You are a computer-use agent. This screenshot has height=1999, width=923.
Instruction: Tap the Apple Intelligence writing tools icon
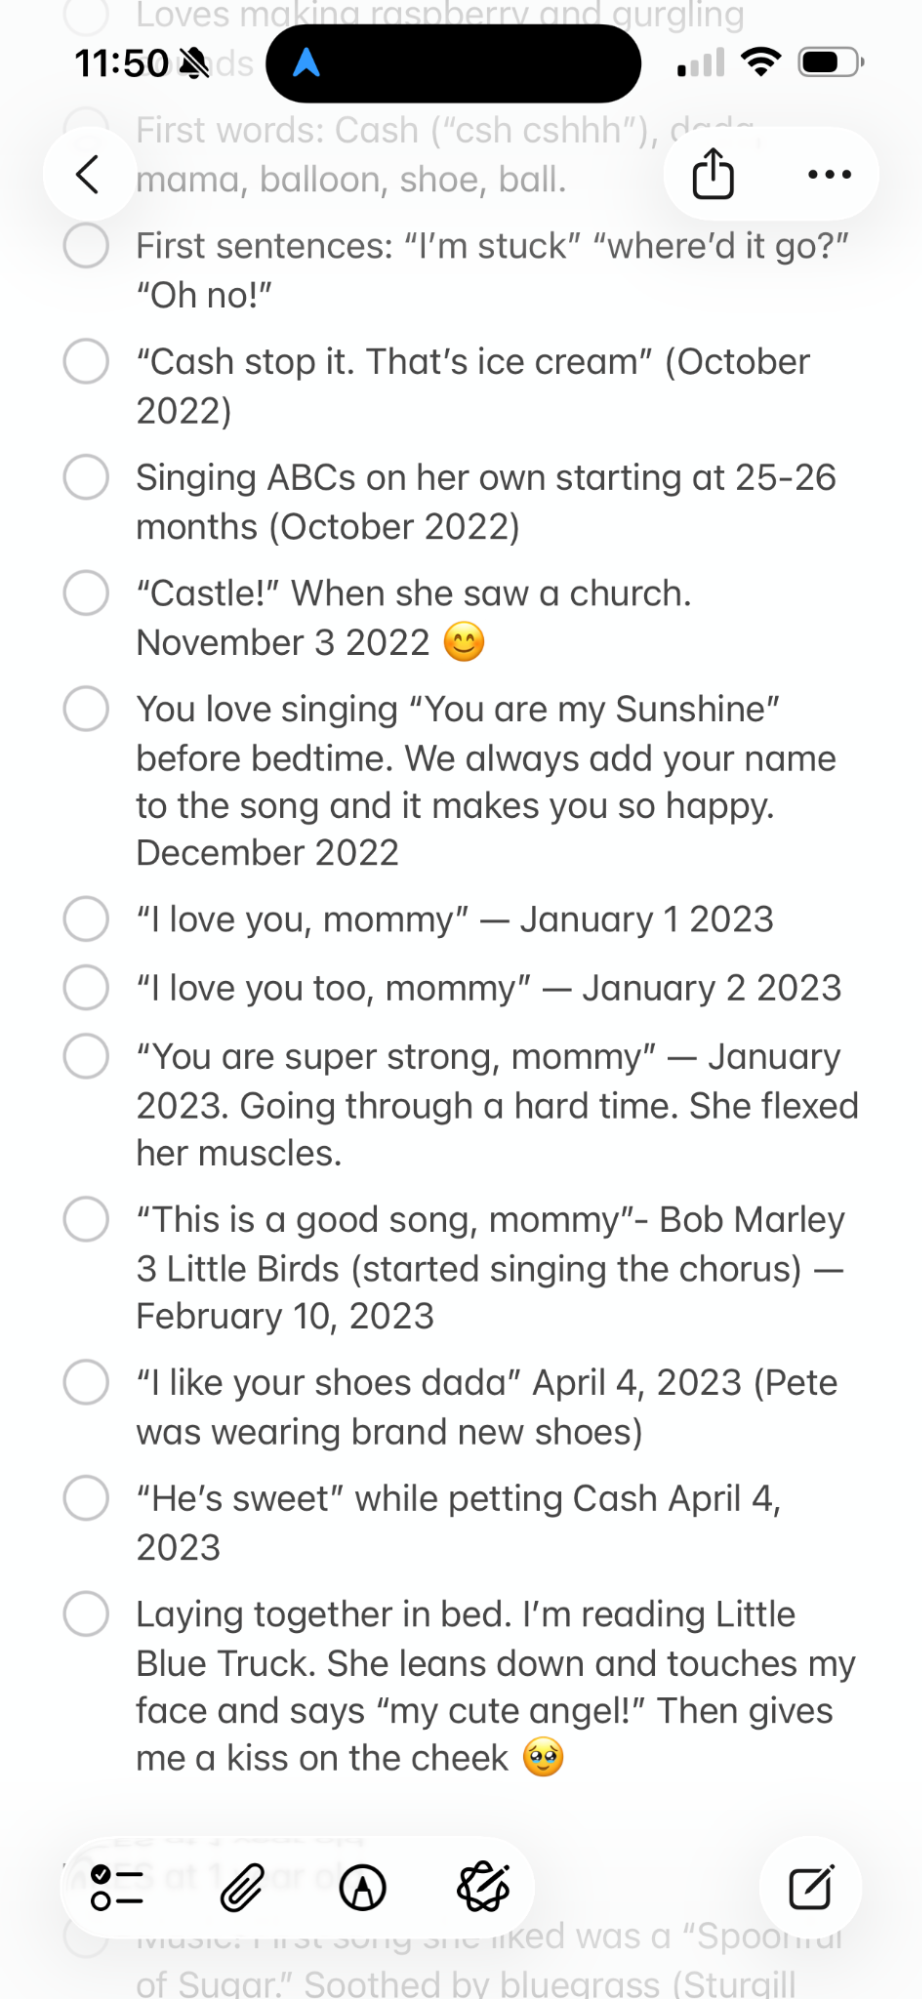483,1887
